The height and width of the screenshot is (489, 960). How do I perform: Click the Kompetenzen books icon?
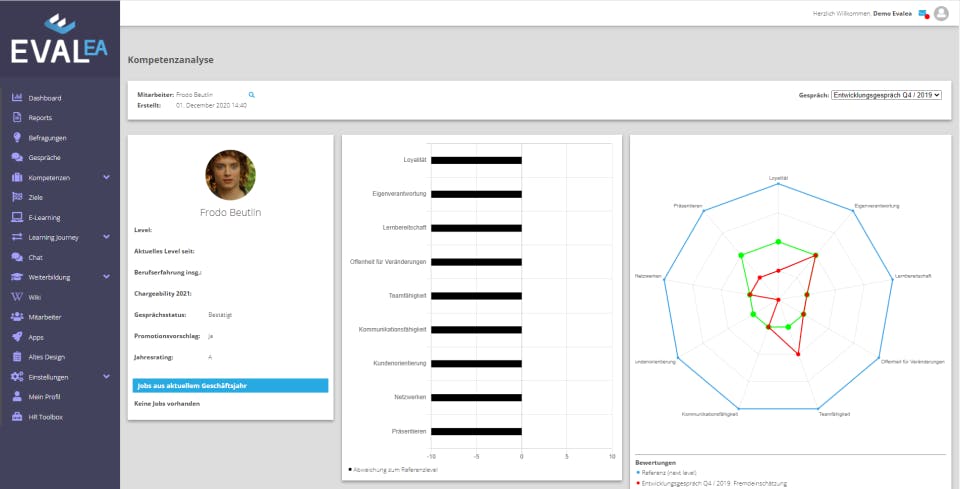tap(17, 177)
